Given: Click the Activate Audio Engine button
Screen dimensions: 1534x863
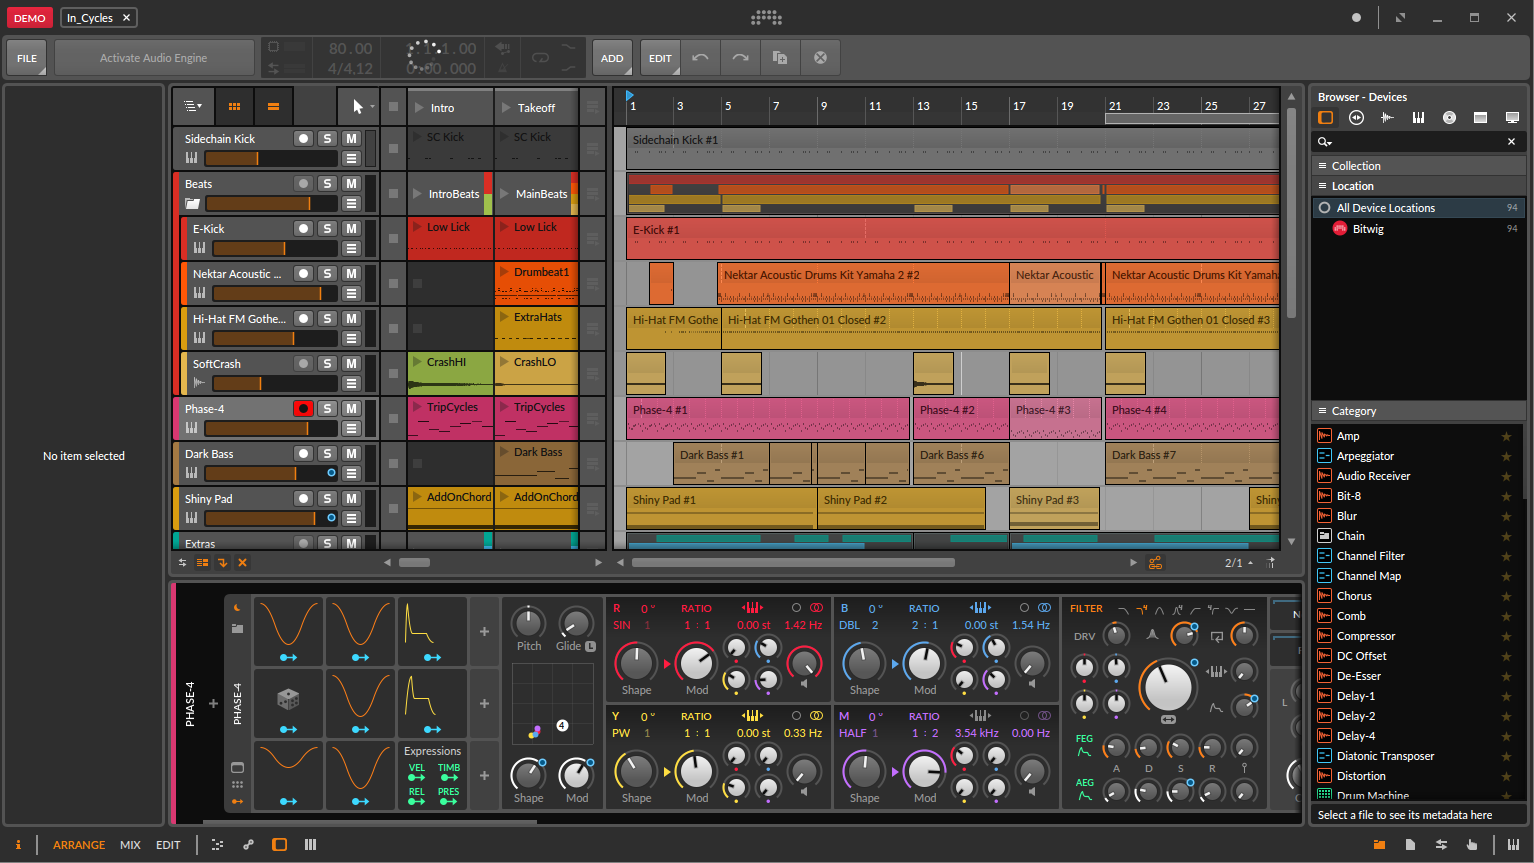Looking at the screenshot, I should click(x=153, y=58).
